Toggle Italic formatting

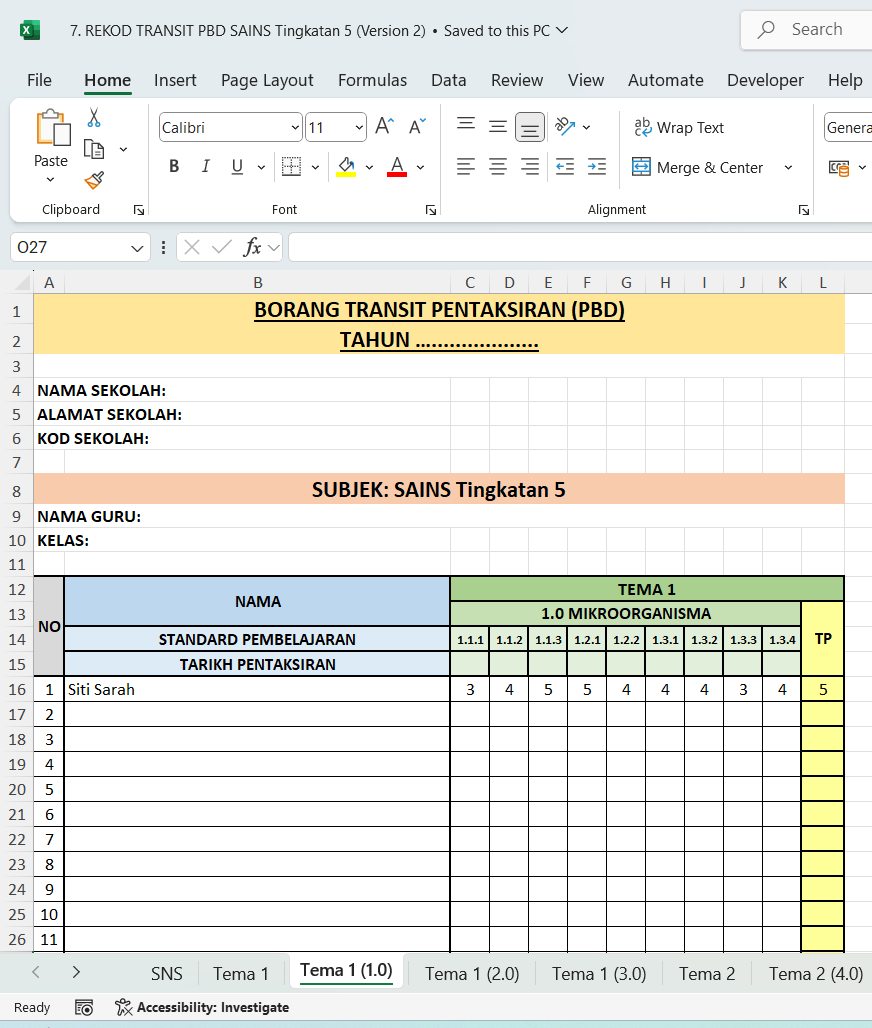tap(206, 167)
